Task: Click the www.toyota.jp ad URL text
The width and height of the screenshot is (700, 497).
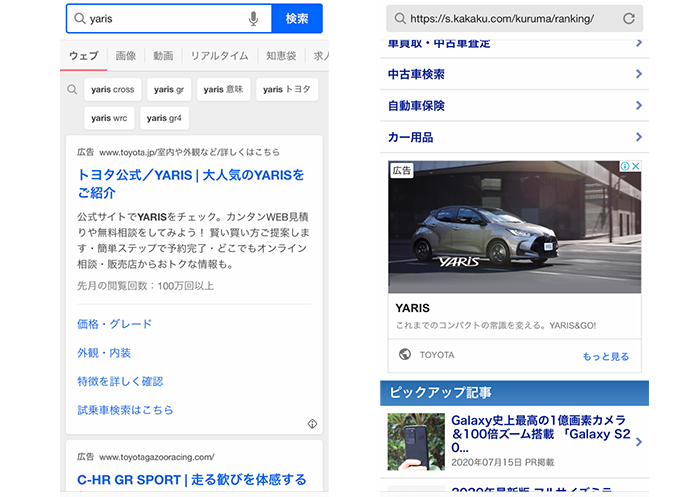Action: pos(189,152)
